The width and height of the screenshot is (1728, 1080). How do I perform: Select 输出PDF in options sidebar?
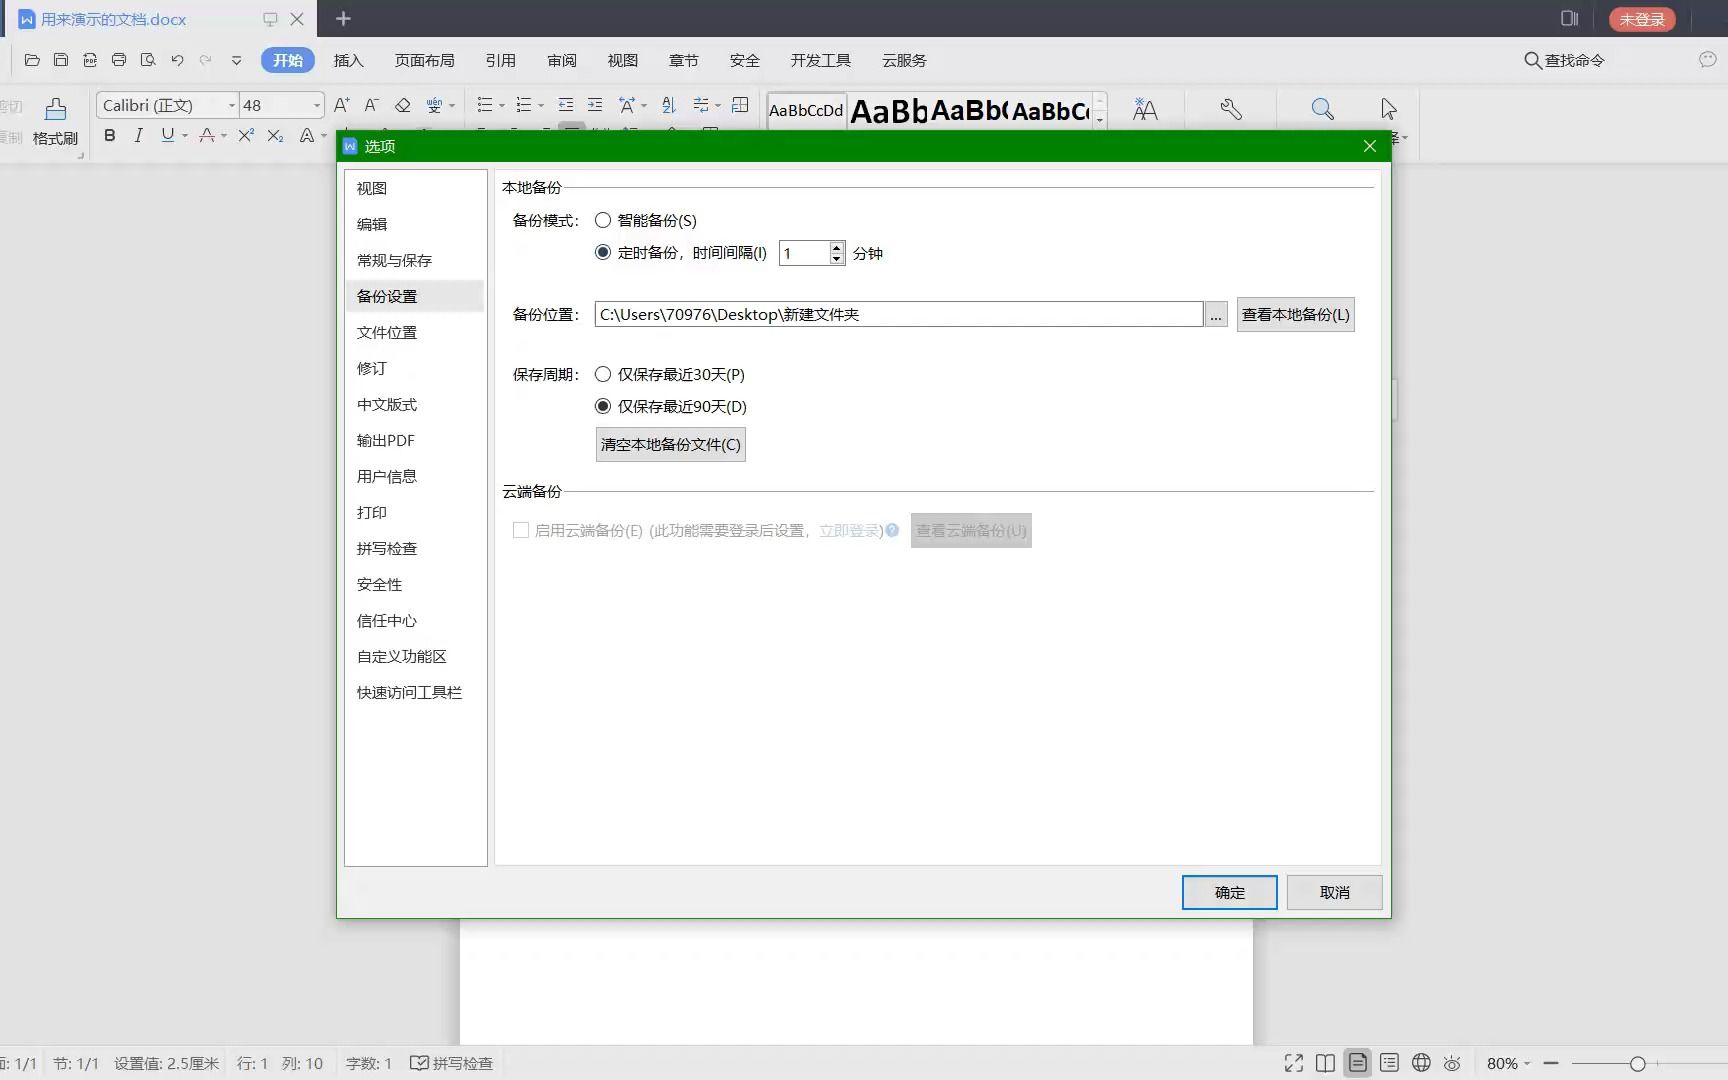pos(414,440)
